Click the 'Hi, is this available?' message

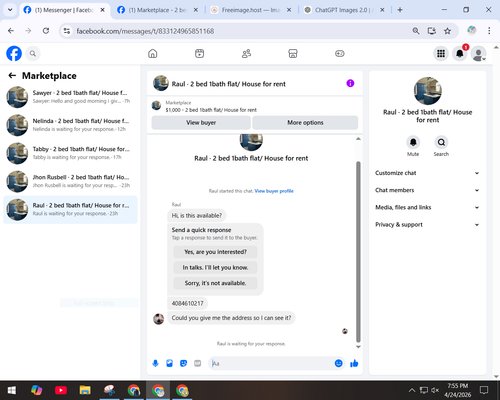pos(197,216)
